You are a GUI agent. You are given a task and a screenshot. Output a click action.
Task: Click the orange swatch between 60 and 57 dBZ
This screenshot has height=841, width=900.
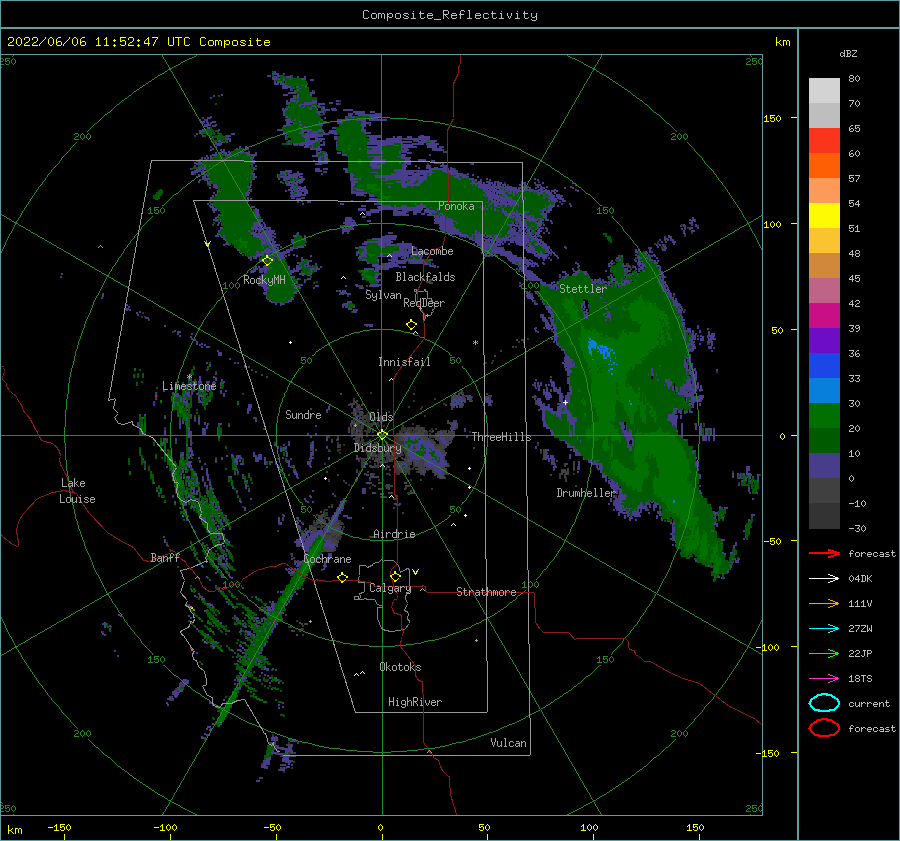824,166
